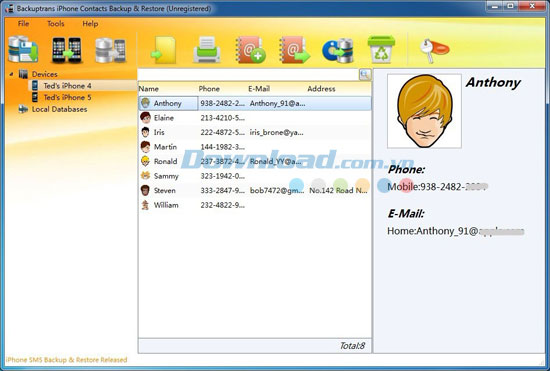Viewport: 550px width, 371px height.
Task: Click the Devices tree label
Action: coord(45,74)
